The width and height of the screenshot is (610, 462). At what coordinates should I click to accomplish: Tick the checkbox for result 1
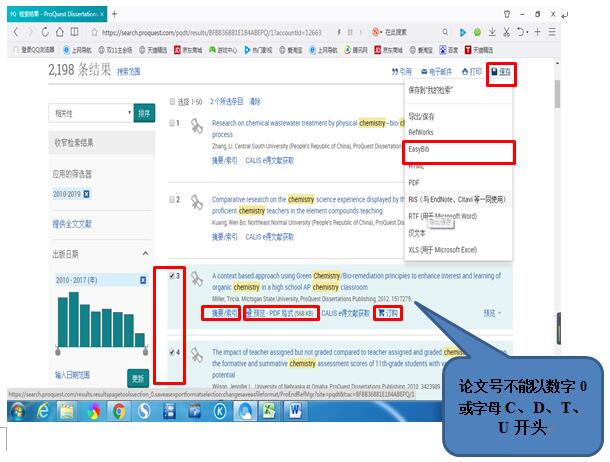174,124
